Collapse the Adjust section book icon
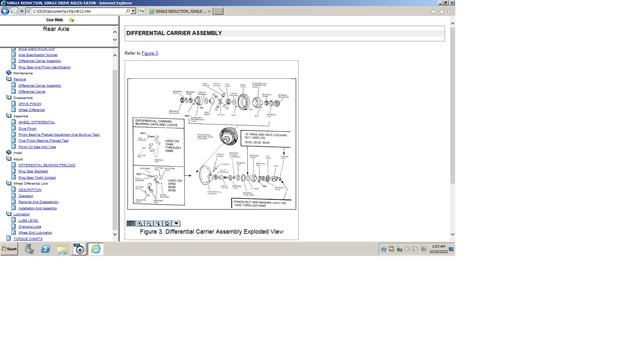 pos(9,158)
